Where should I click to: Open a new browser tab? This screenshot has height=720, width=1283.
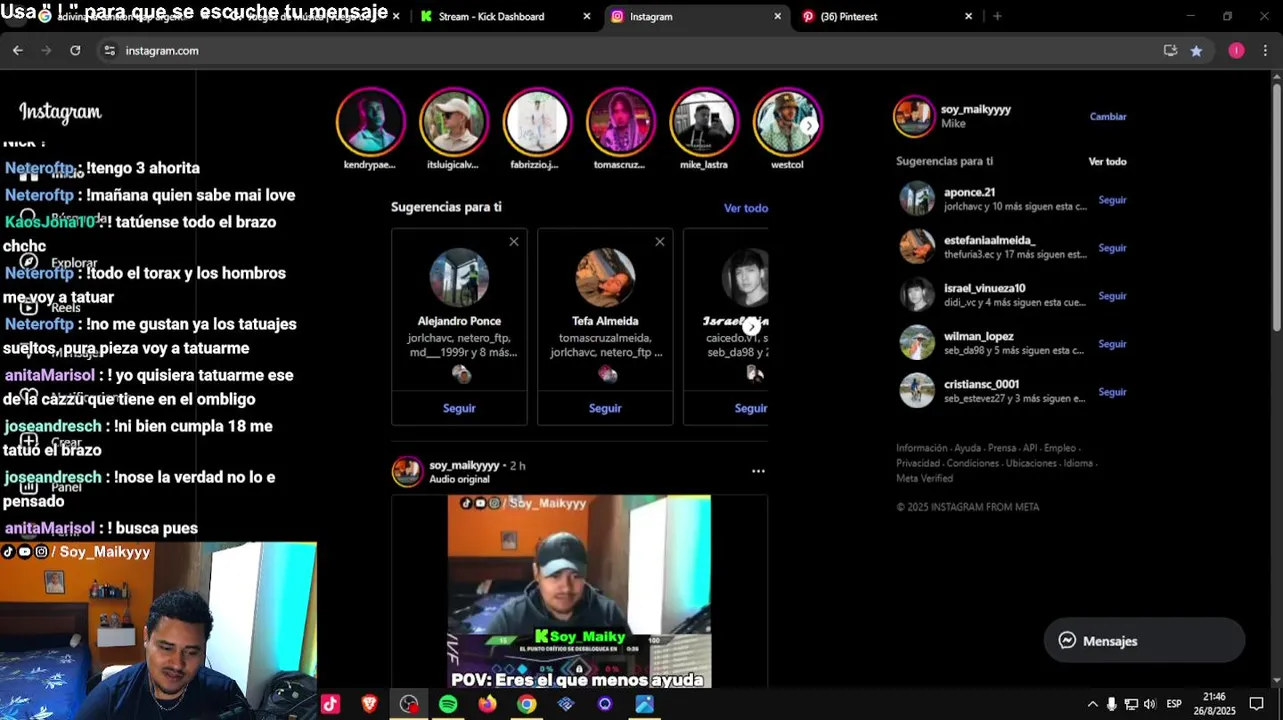(997, 16)
